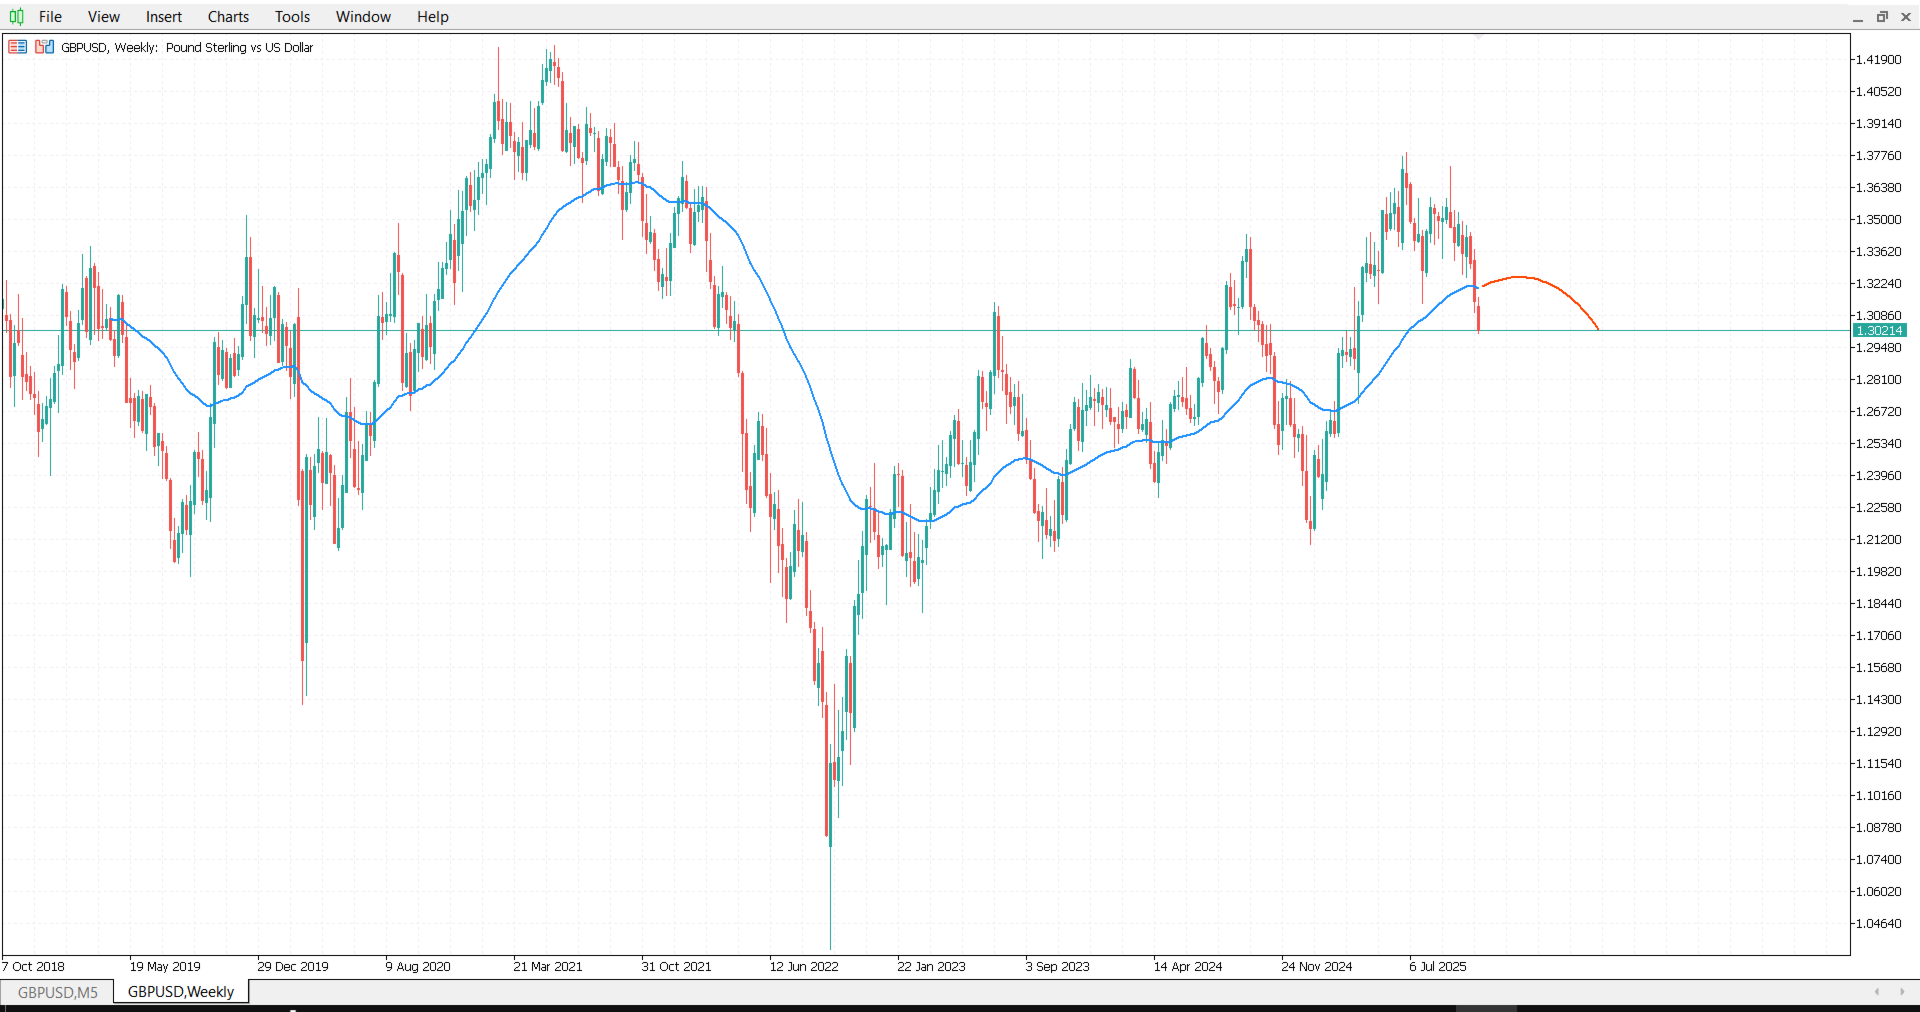1920x1012 pixels.
Task: Click the 21 Mar 2021 date label
Action: point(548,967)
